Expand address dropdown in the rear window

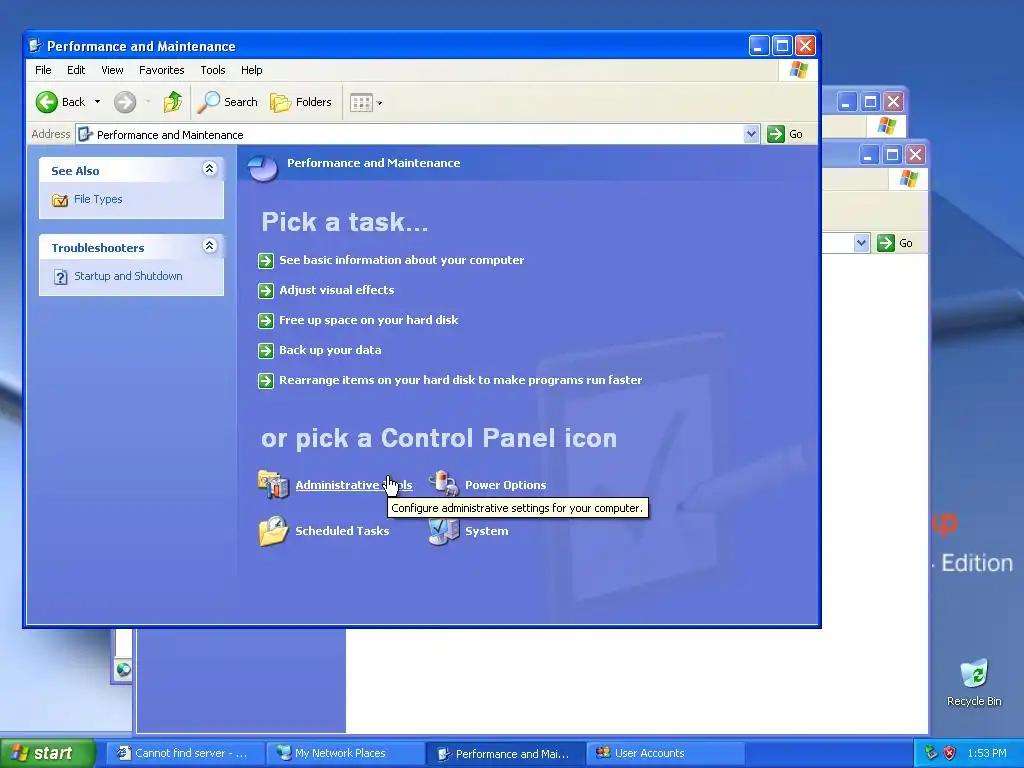[861, 243]
